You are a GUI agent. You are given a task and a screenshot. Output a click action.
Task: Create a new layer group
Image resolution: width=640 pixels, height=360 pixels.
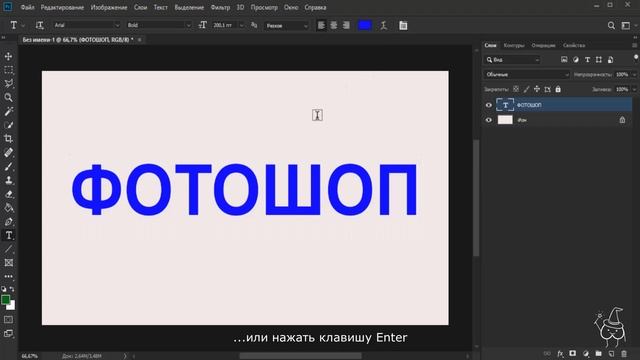[x=598, y=353]
